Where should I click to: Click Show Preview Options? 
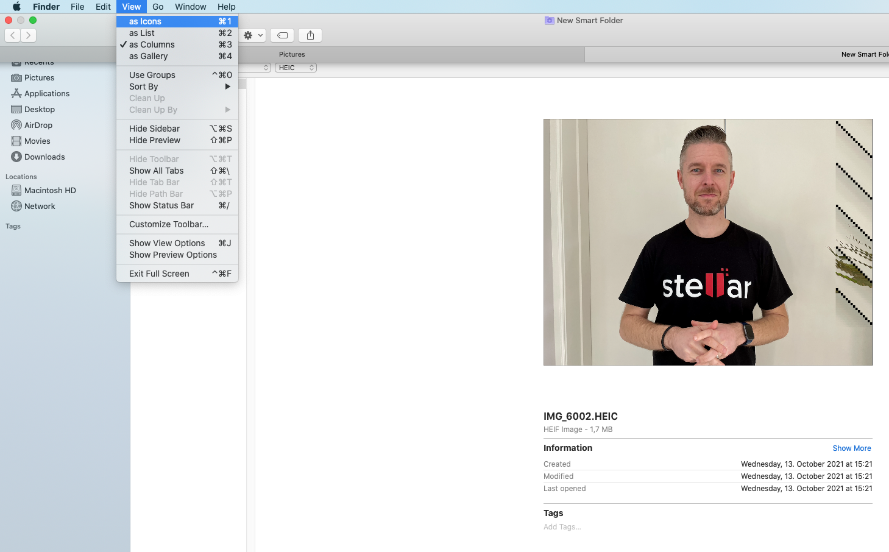pyautogui.click(x=177, y=255)
